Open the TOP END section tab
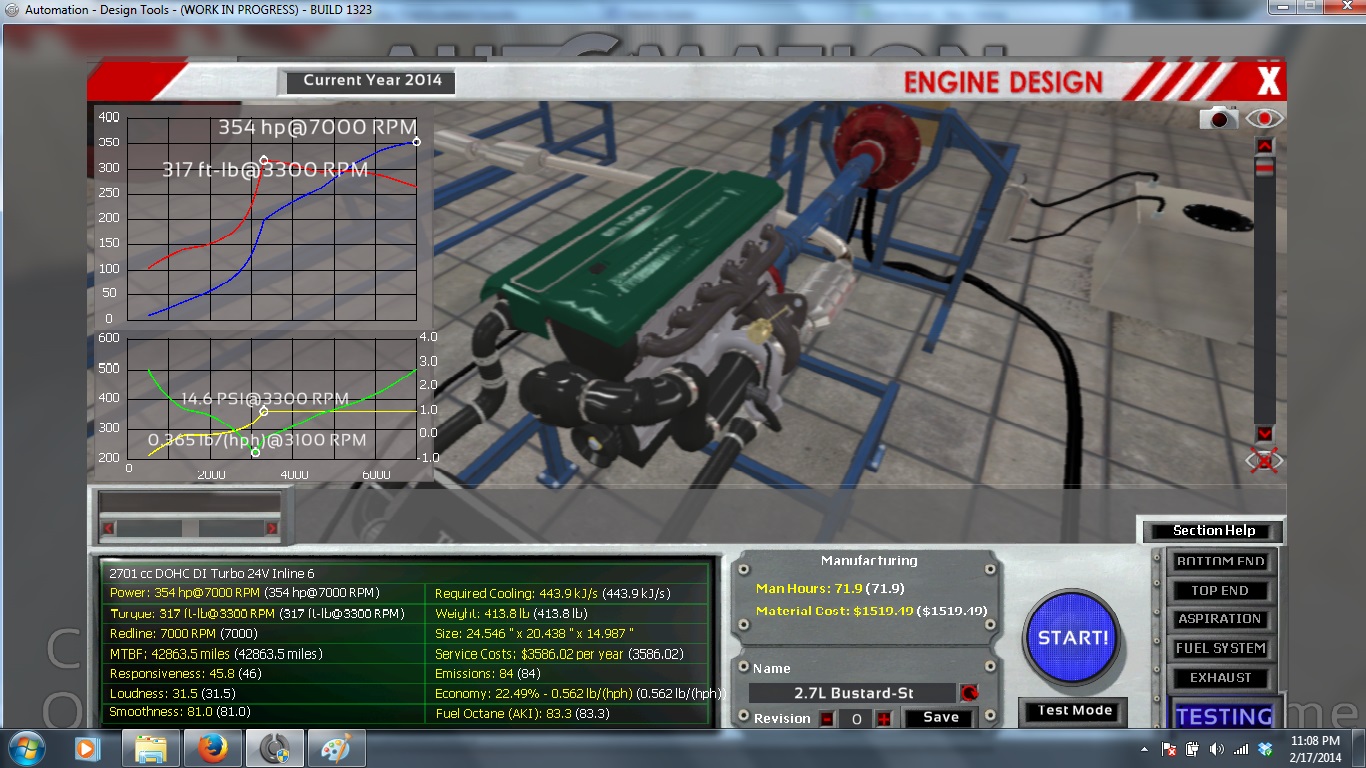Screen dimensions: 1366x768 click(1220, 590)
